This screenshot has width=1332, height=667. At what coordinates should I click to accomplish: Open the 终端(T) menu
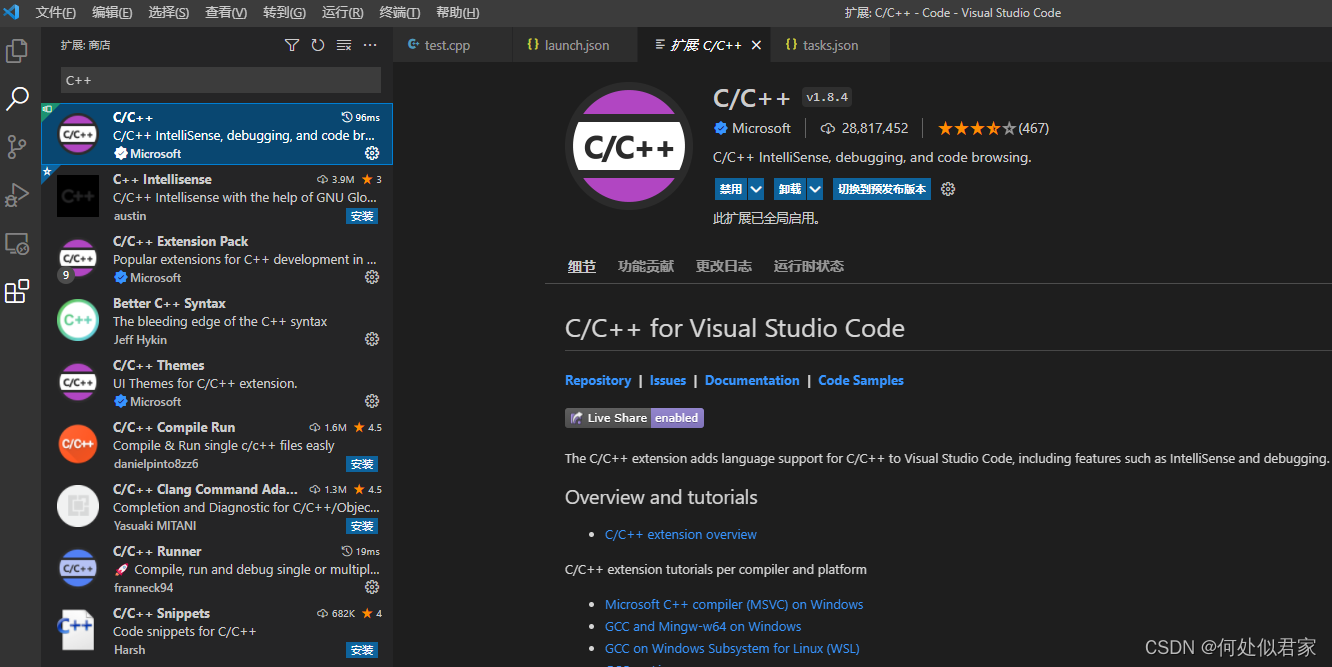point(400,13)
